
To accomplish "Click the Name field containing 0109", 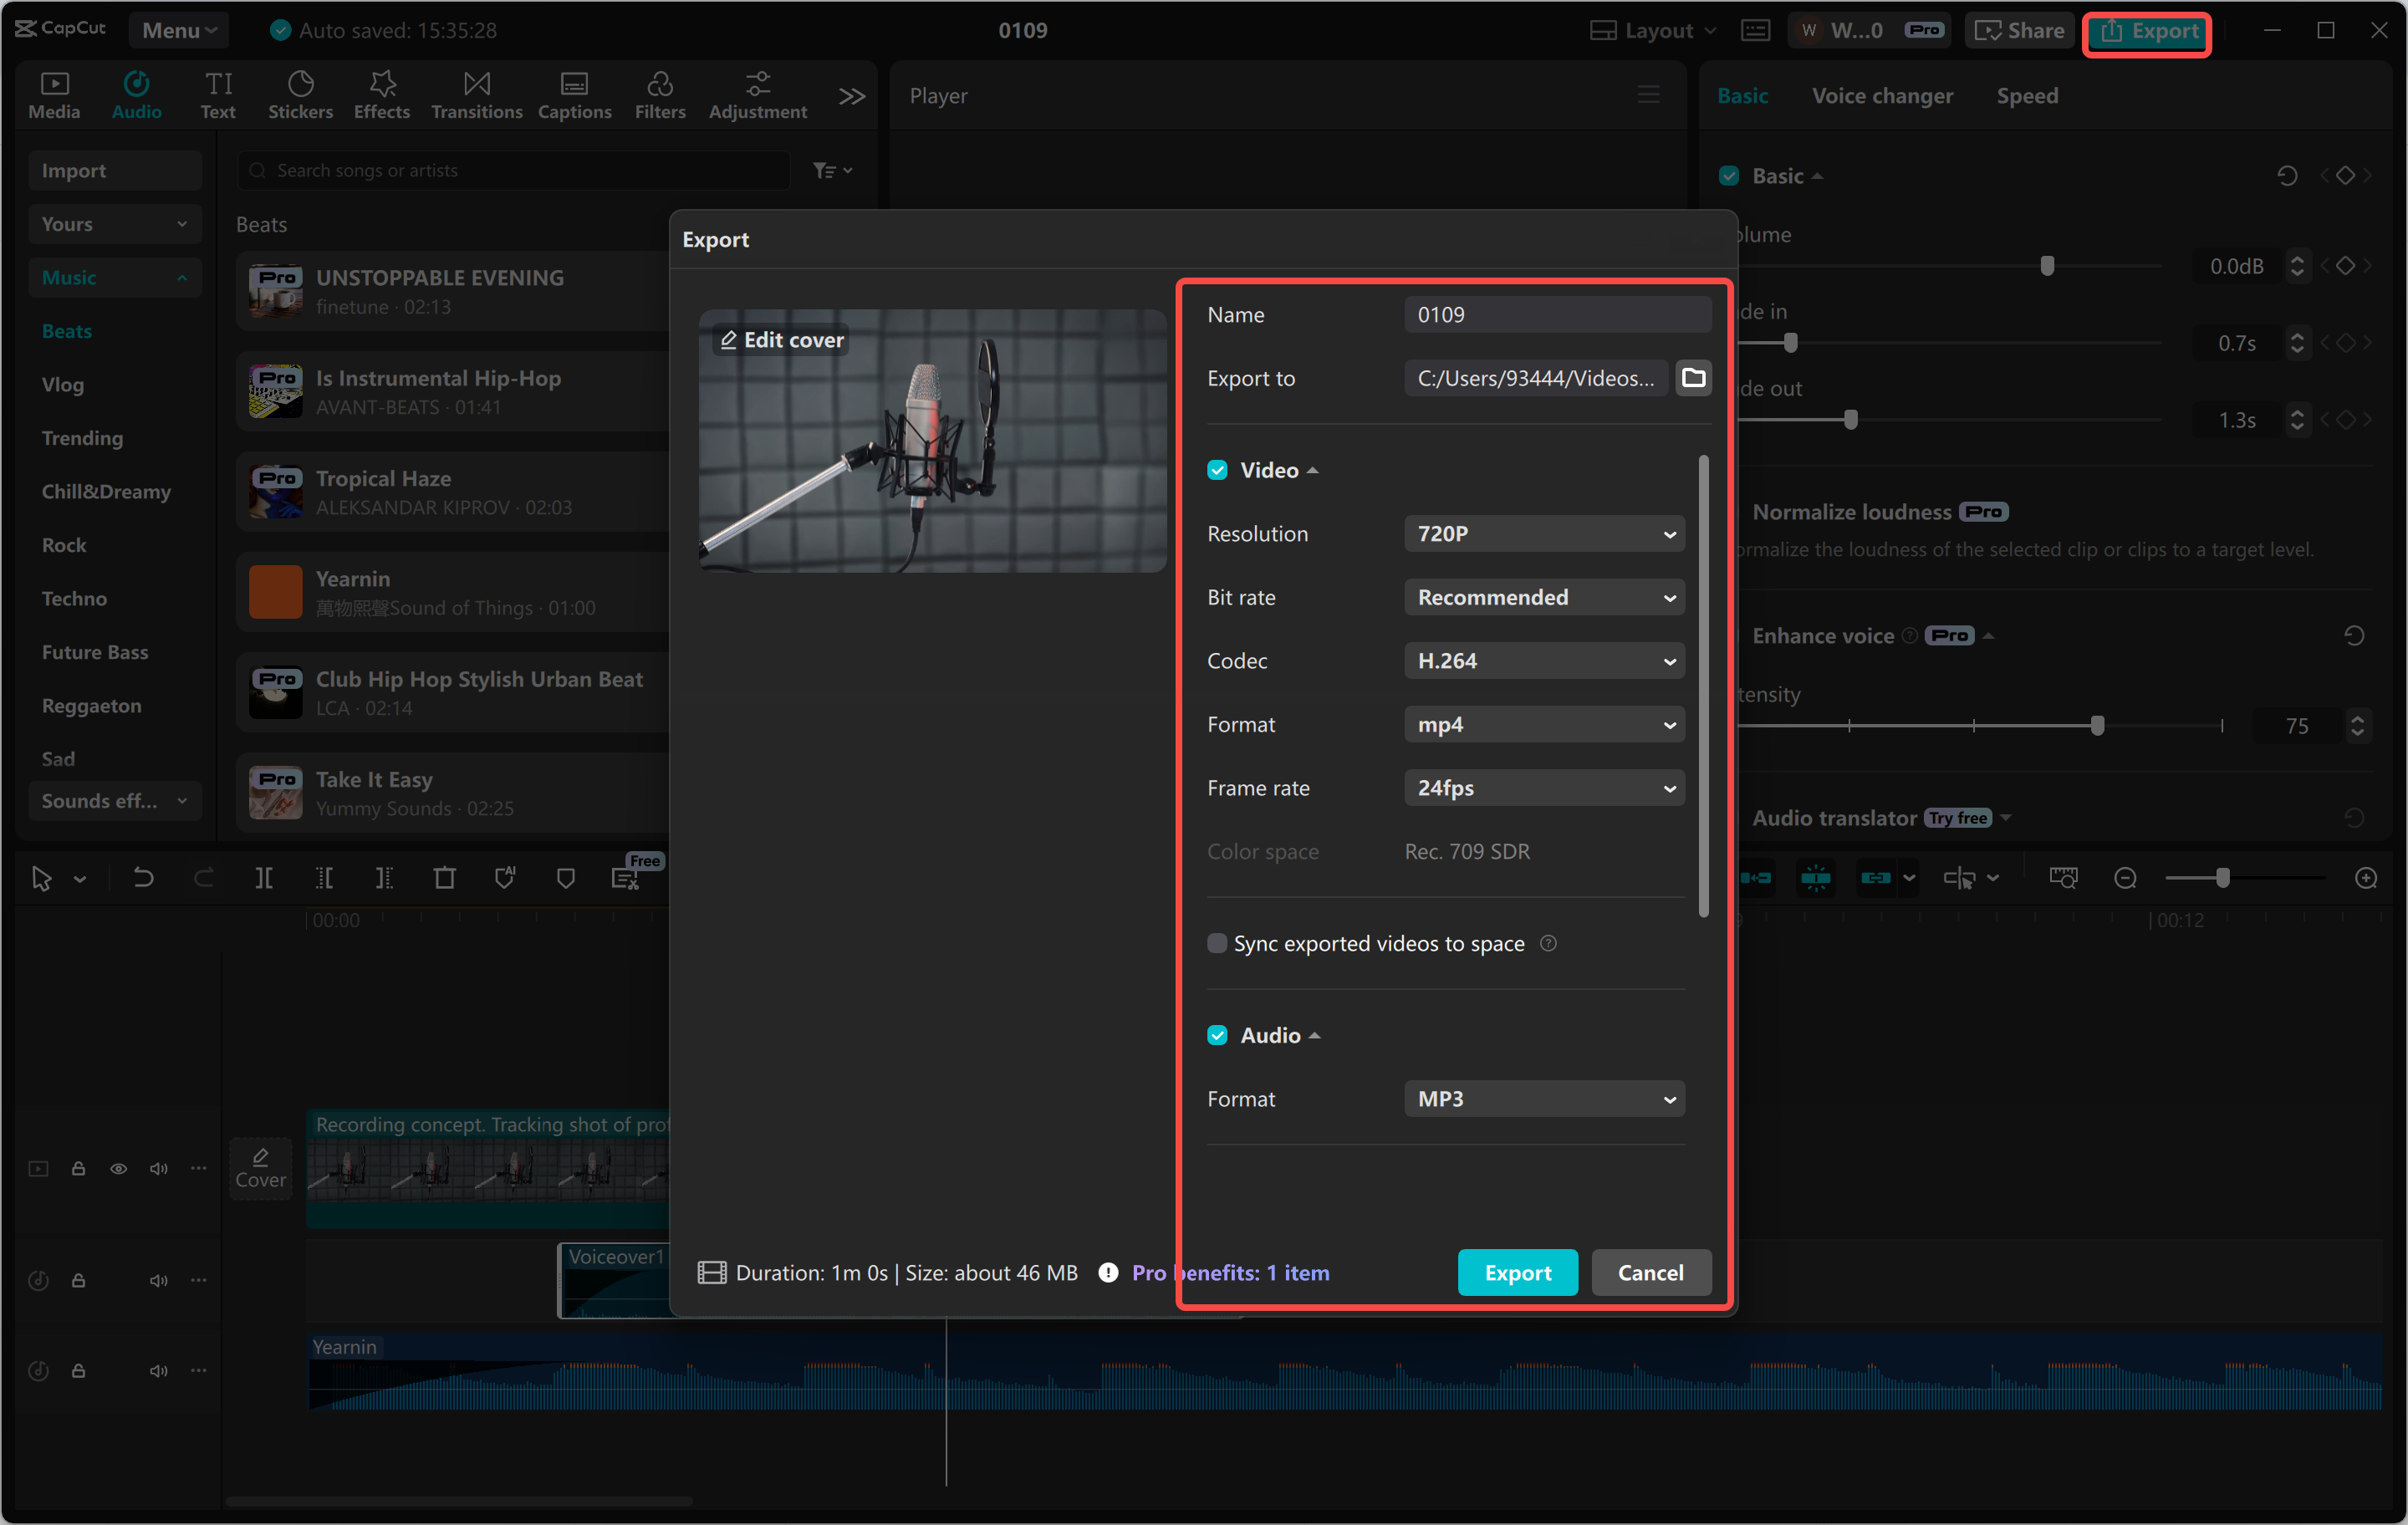I will (1556, 315).
